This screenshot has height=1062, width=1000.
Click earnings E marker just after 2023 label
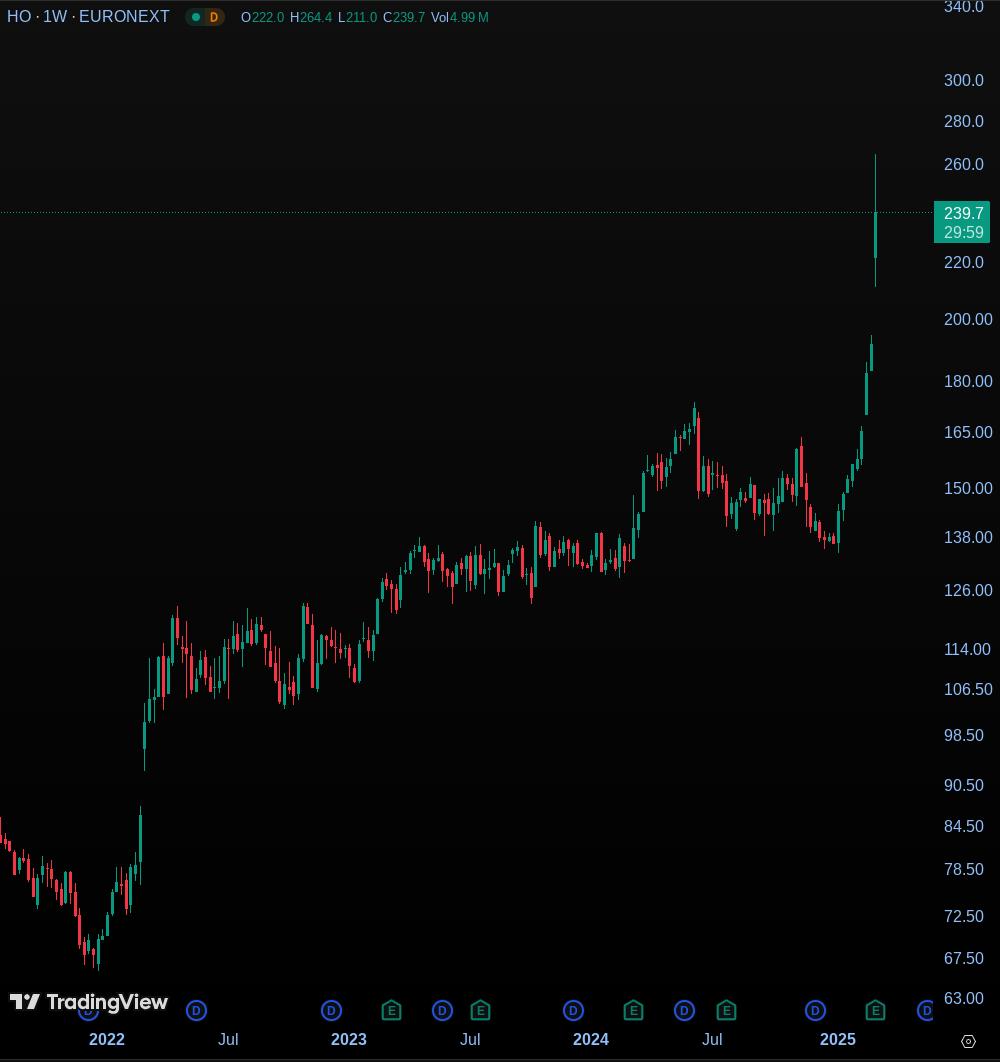pos(392,1011)
